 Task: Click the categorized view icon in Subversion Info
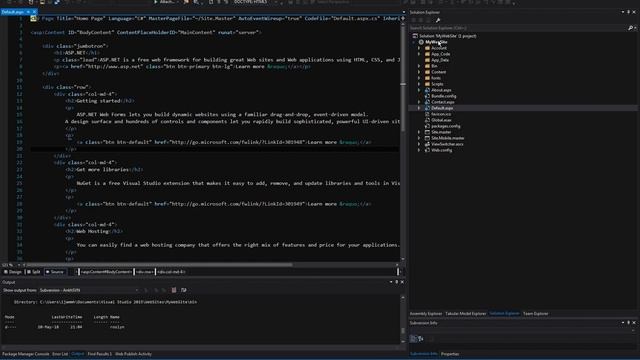[413, 338]
